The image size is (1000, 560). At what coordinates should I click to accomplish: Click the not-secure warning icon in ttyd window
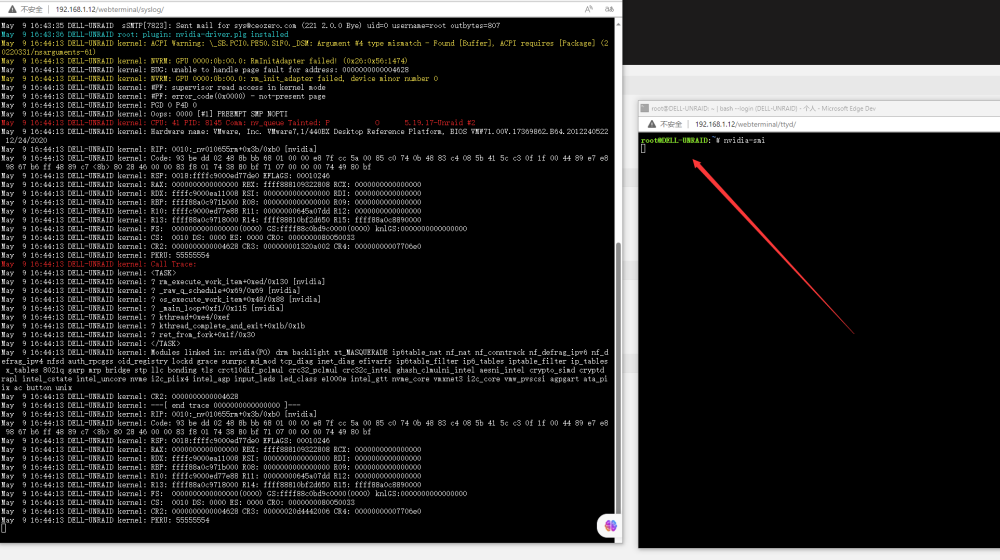[652, 124]
